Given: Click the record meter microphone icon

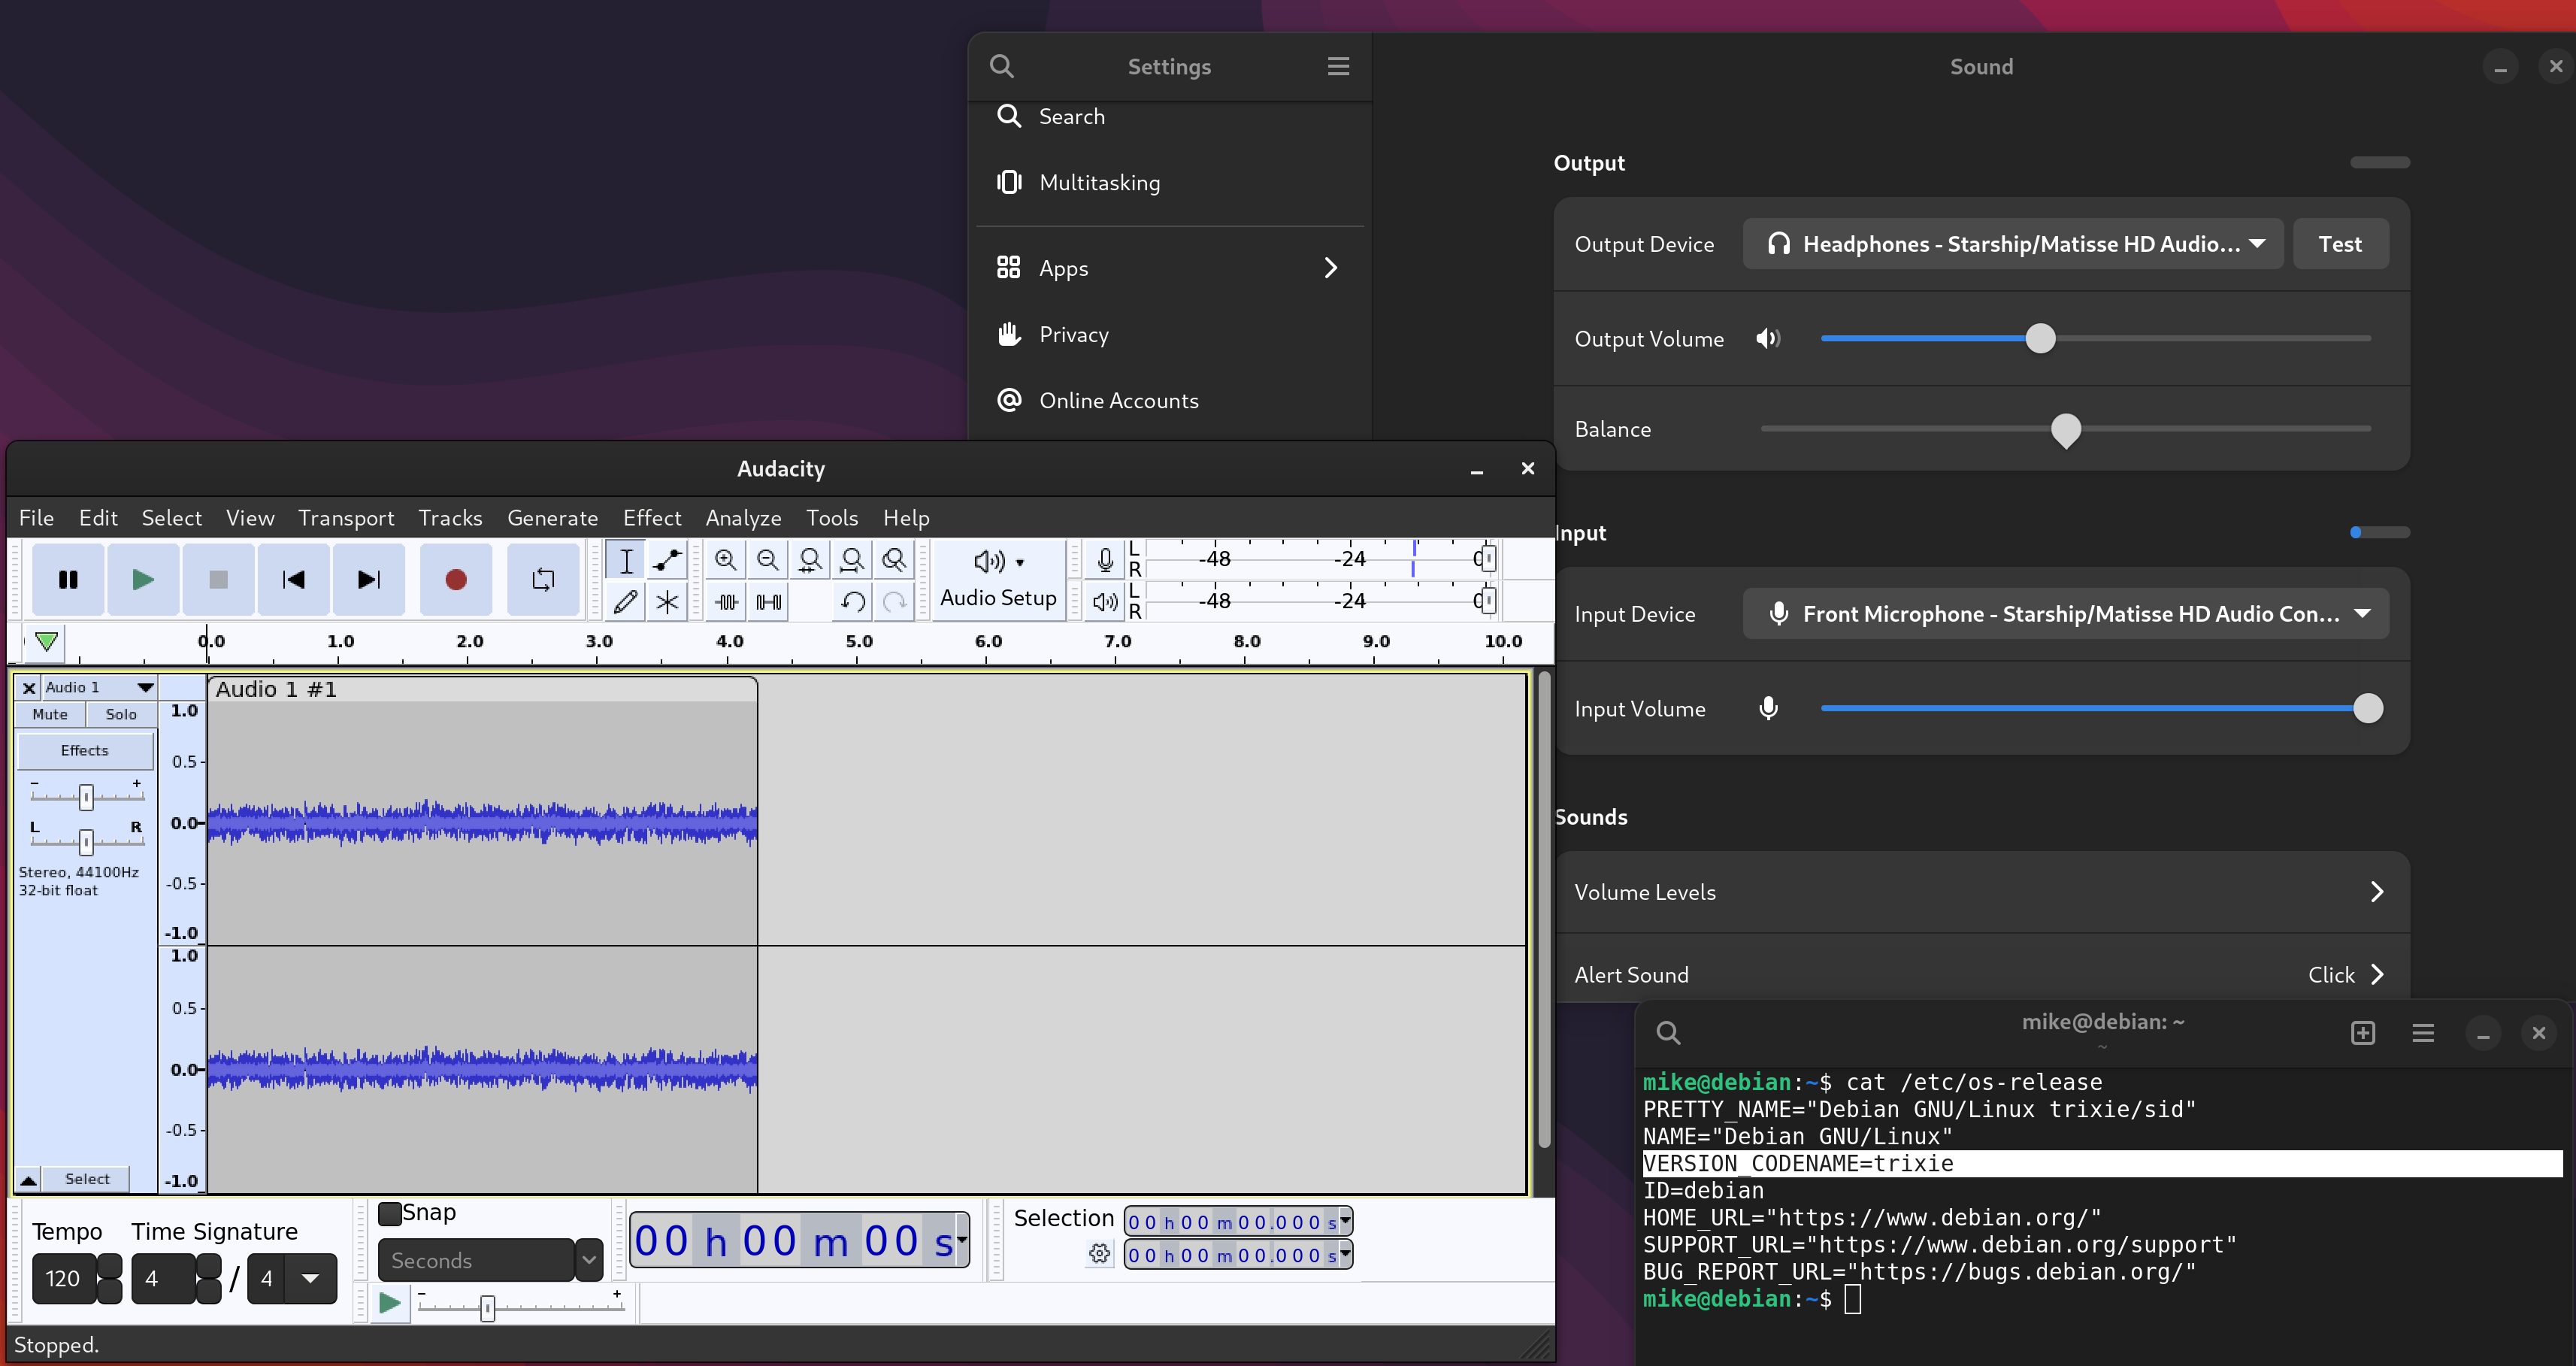Looking at the screenshot, I should point(1105,560).
